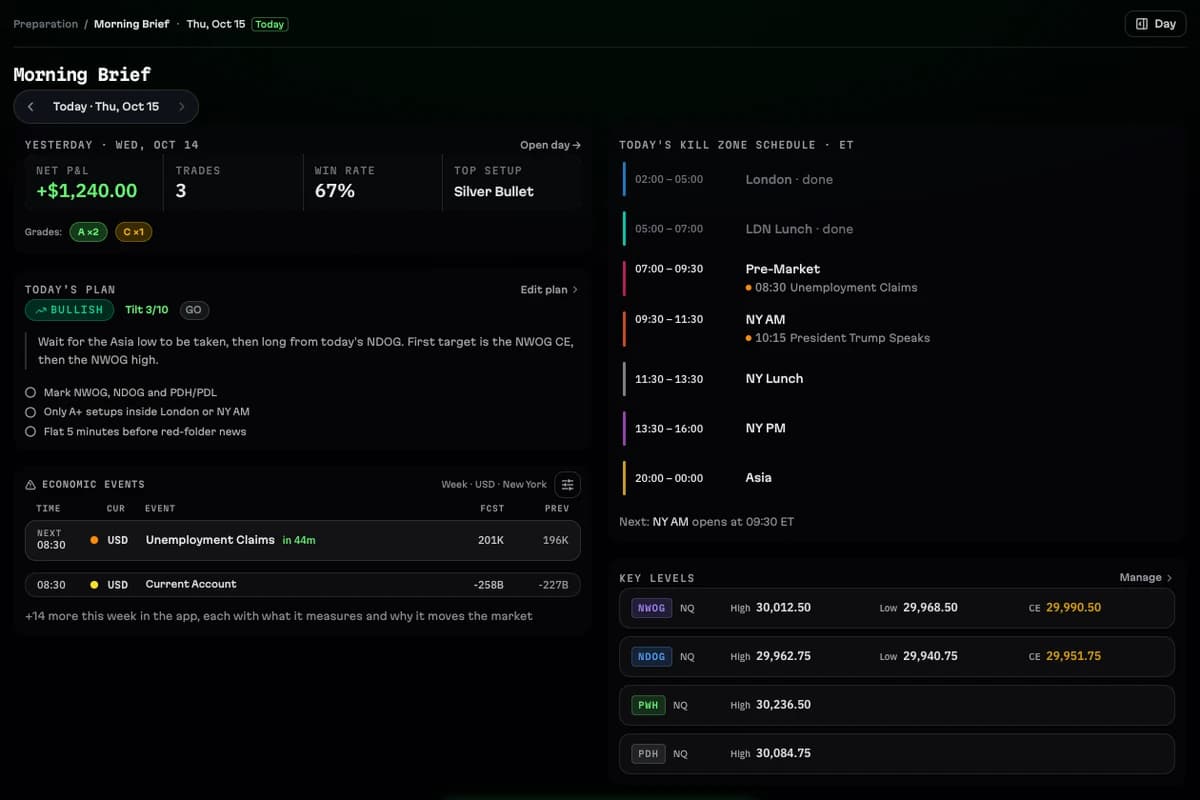
Task: Click the Current Account forecast -258B
Action: pos(489,585)
